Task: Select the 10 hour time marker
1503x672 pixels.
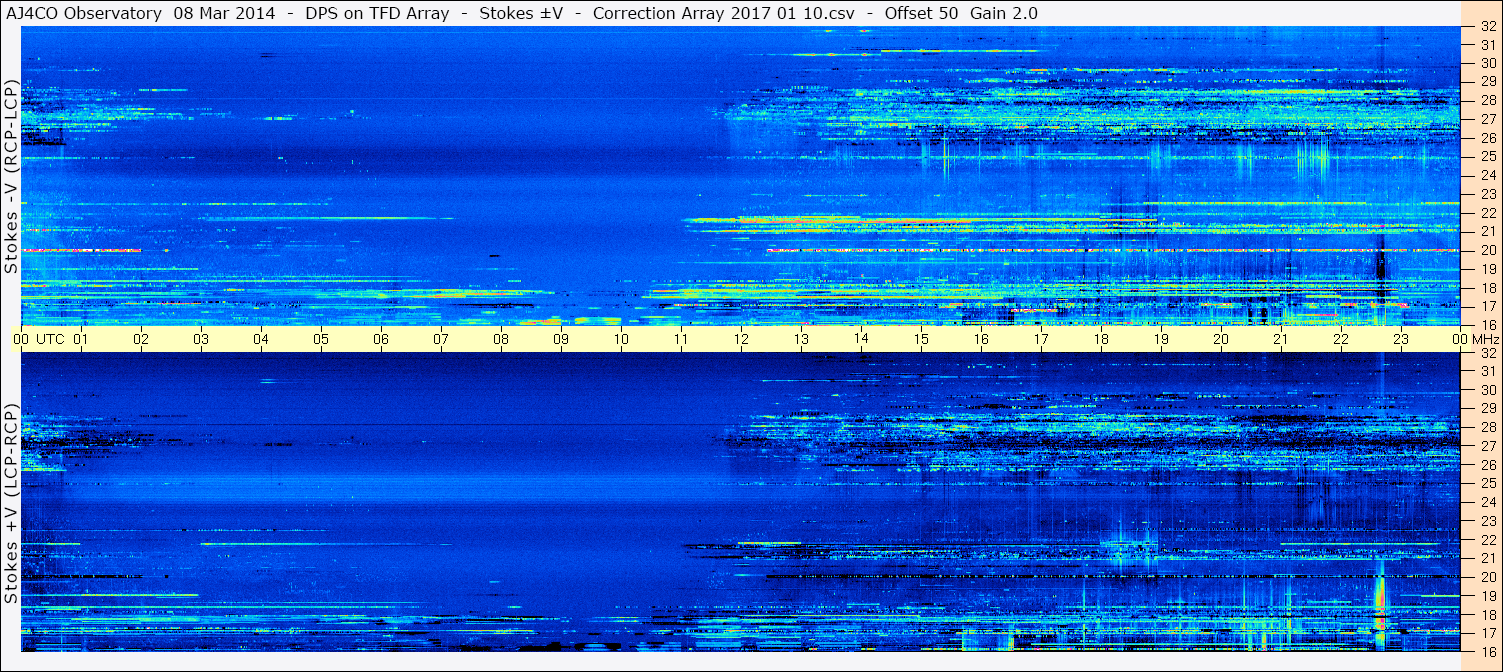Action: click(621, 339)
